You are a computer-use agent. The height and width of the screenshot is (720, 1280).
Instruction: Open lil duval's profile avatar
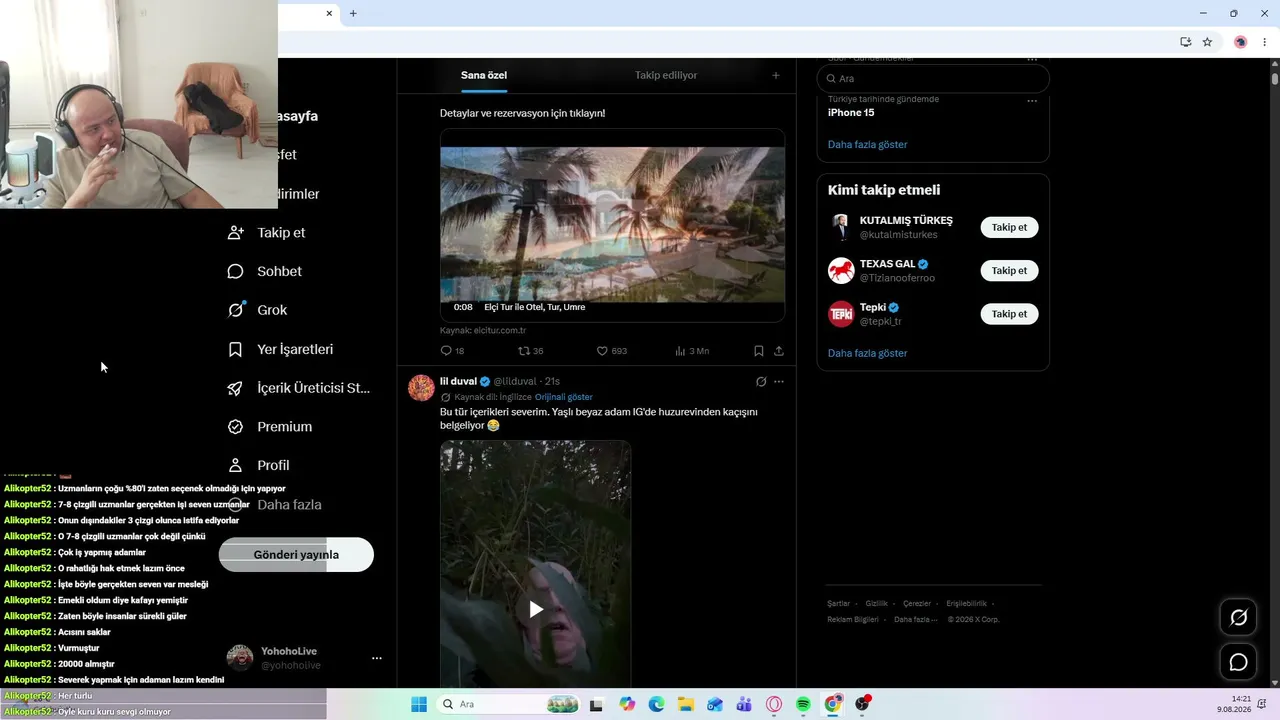tap(422, 388)
